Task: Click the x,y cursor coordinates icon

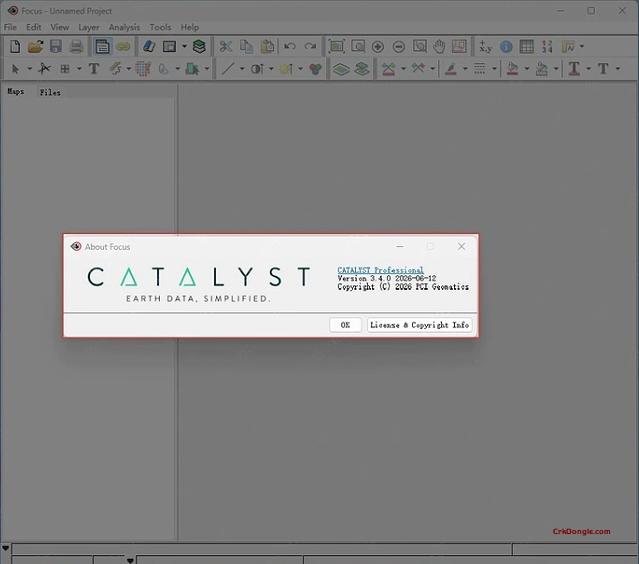Action: pyautogui.click(x=485, y=46)
